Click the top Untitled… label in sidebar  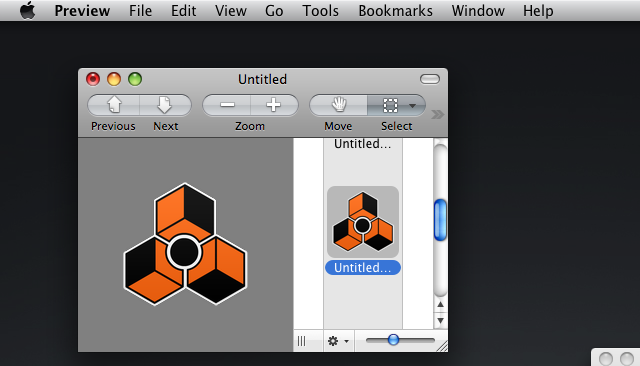[363, 144]
